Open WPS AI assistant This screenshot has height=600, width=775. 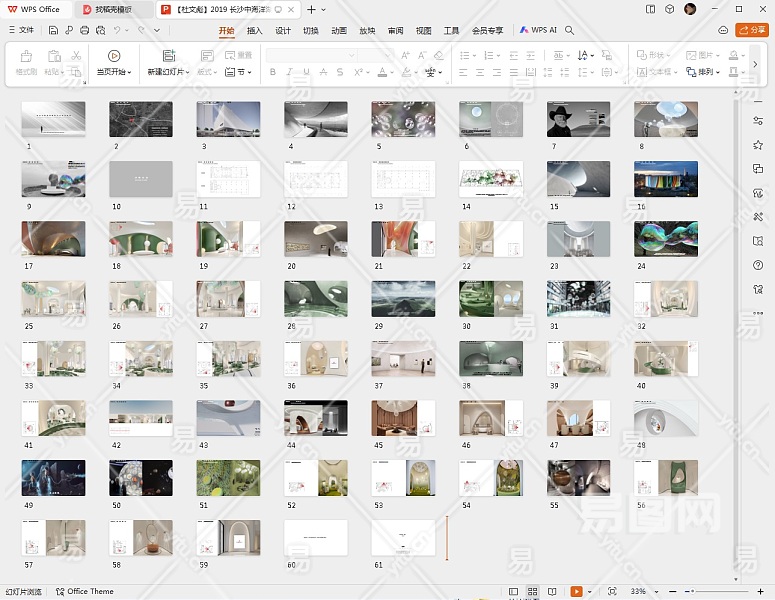(538, 31)
